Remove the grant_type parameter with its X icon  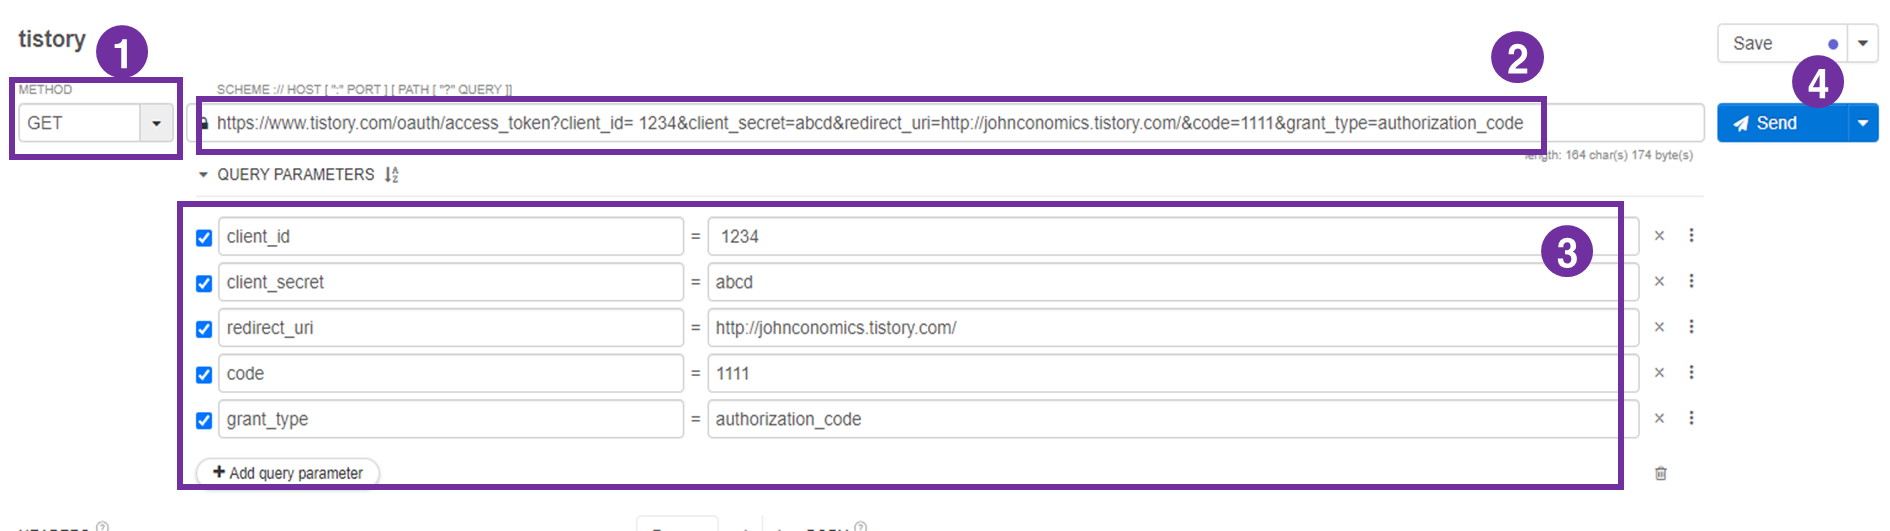pos(1659,419)
